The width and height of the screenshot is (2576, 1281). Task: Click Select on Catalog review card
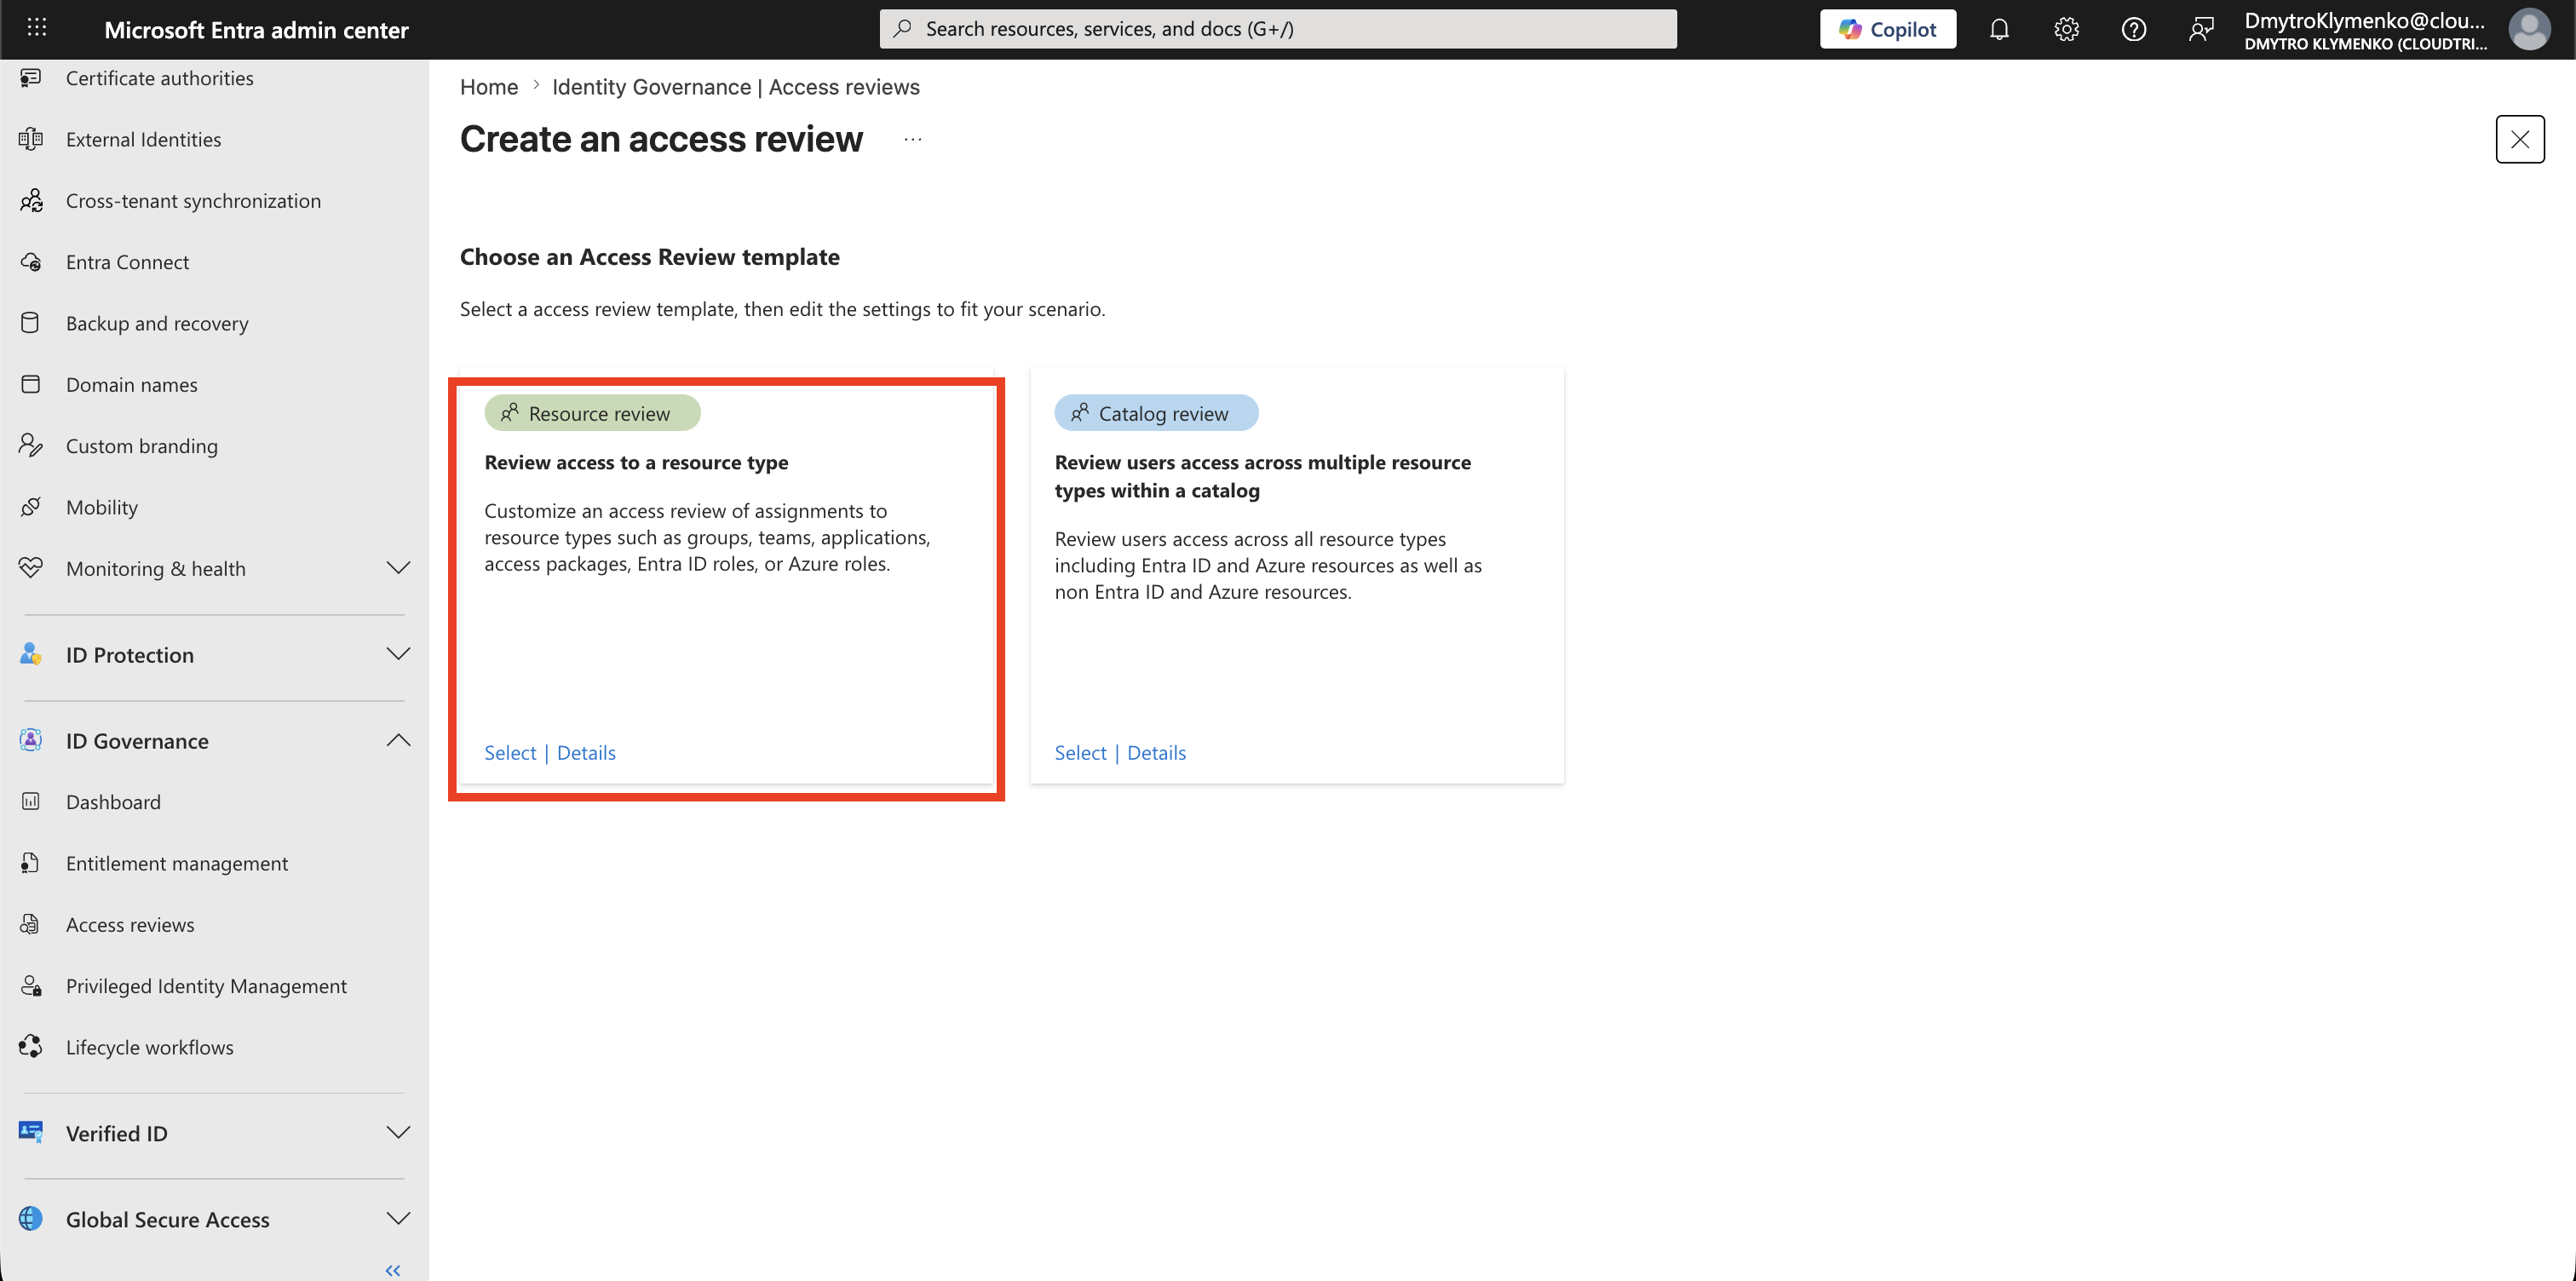1080,753
